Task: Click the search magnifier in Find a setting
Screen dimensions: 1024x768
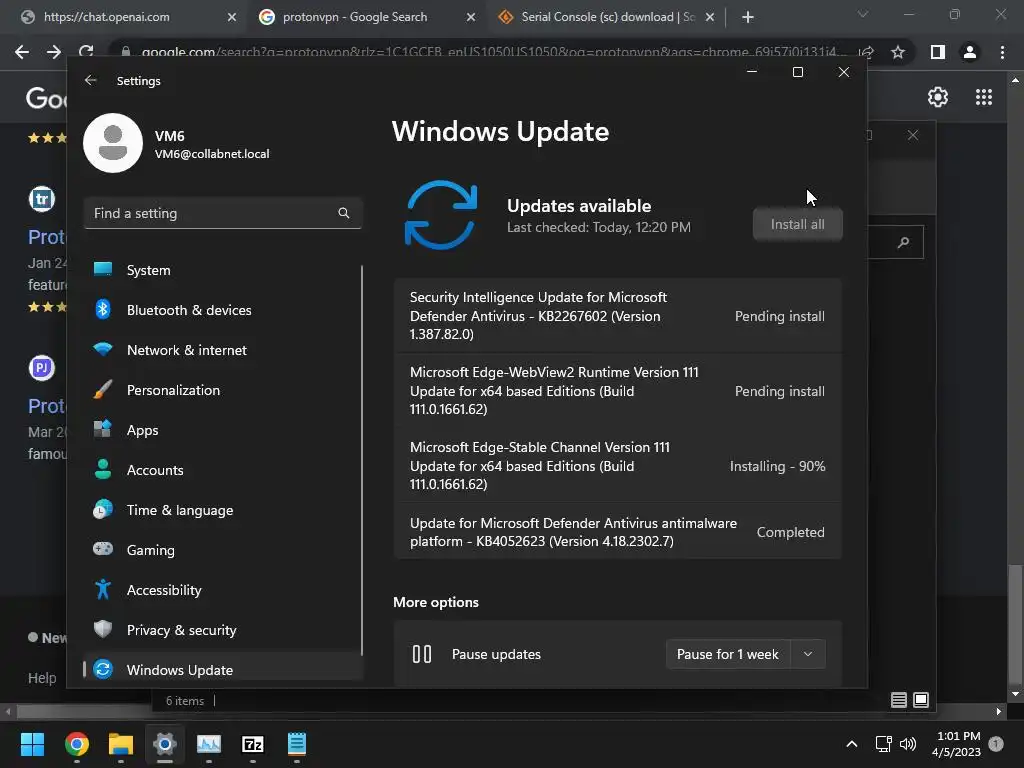Action: (344, 213)
